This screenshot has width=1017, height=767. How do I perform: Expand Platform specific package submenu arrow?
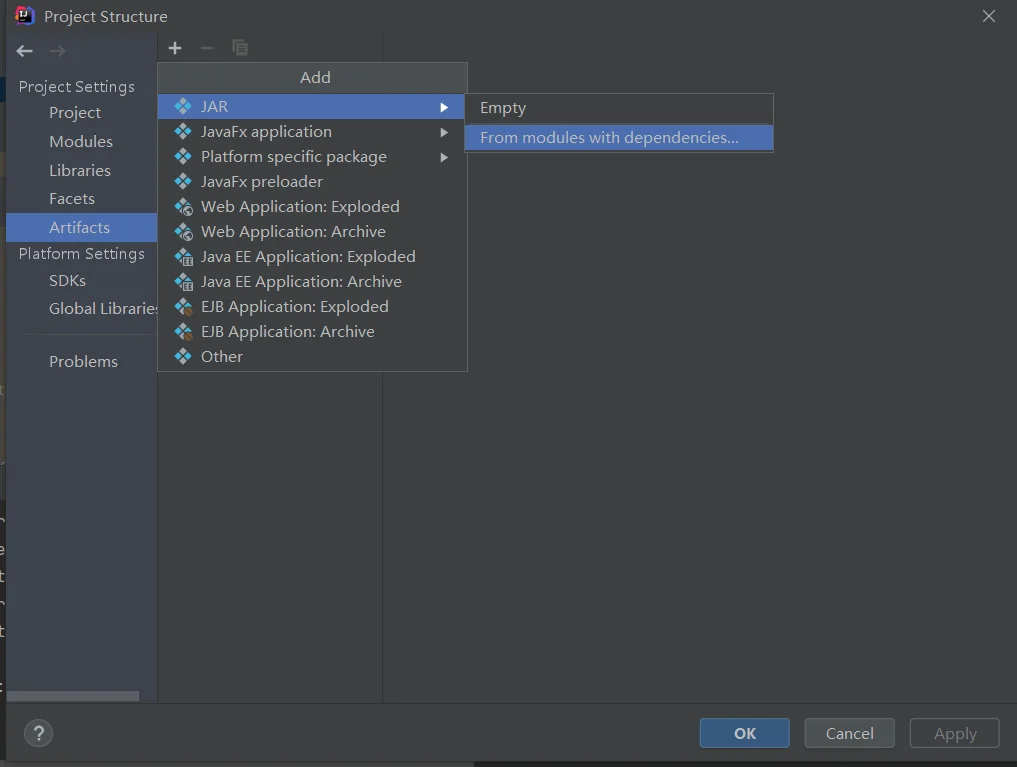coord(444,157)
